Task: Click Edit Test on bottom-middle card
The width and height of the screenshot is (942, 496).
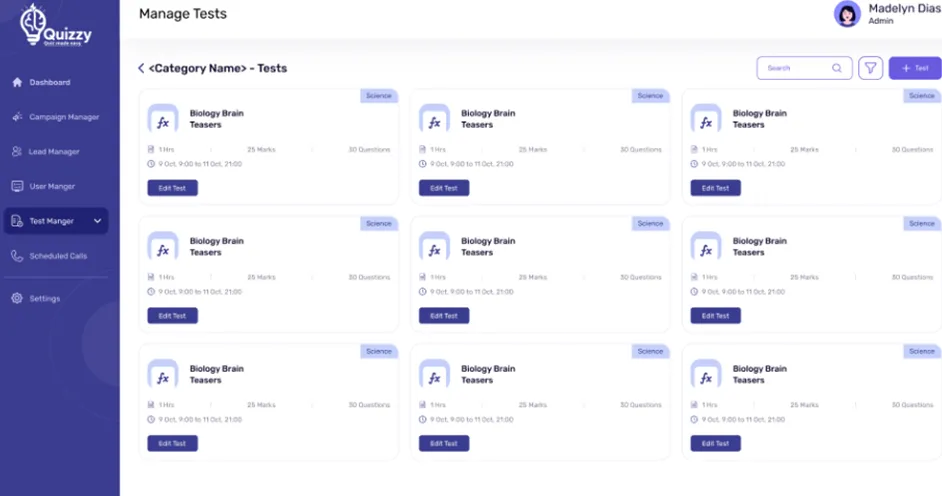Action: 444,444
